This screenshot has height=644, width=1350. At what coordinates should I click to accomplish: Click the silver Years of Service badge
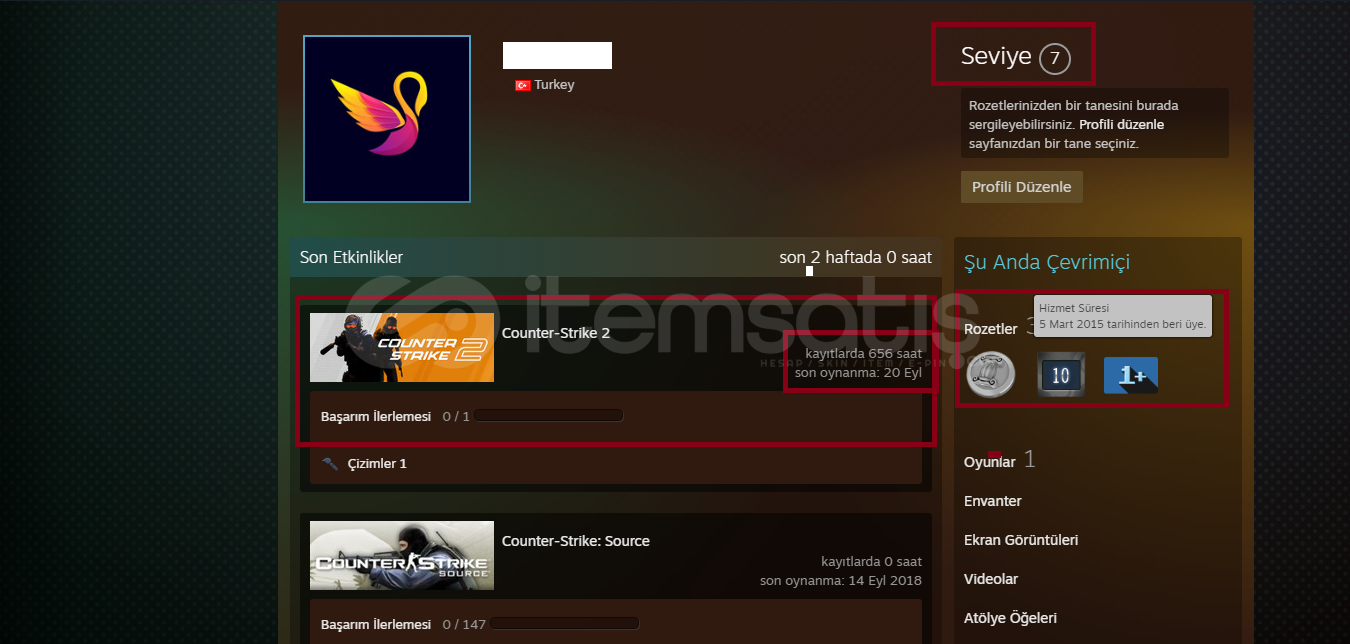pos(992,375)
